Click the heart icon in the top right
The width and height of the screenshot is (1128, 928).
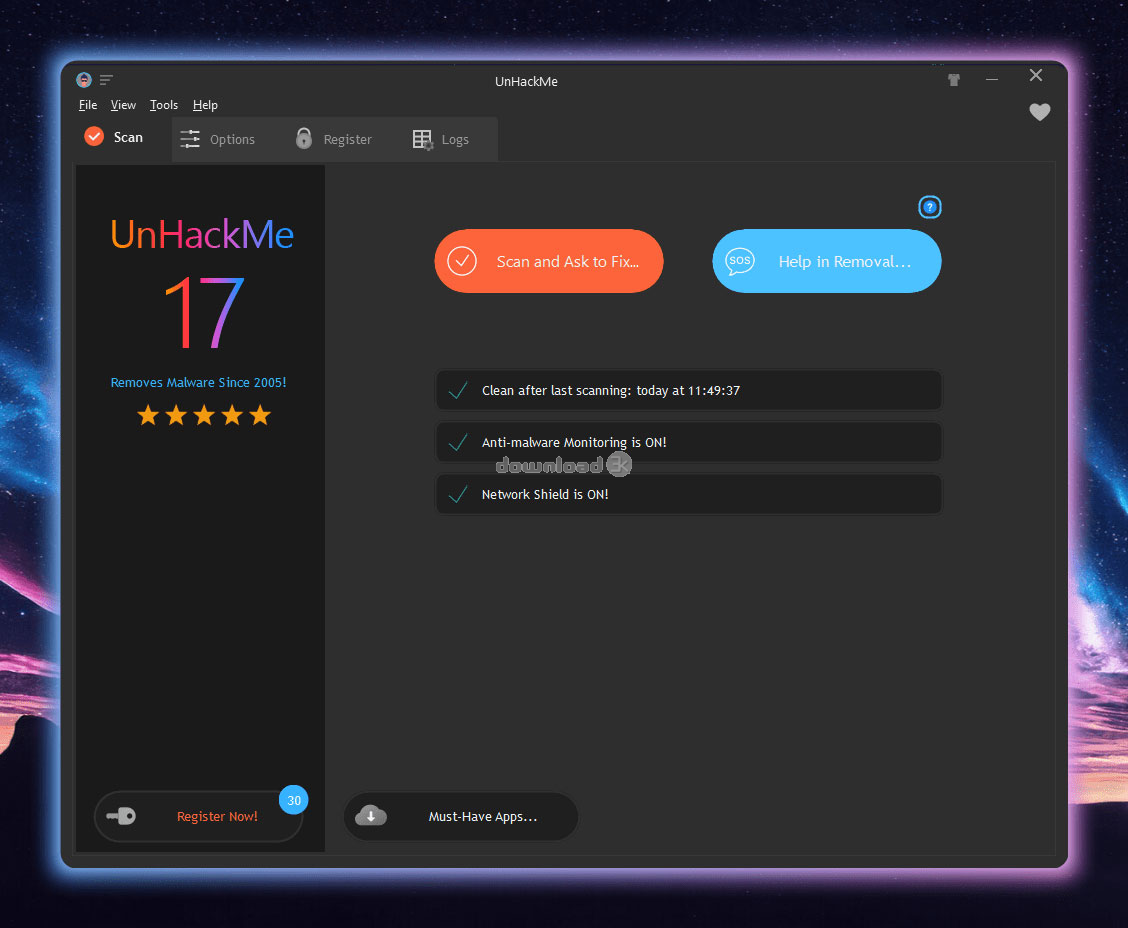[x=1040, y=112]
